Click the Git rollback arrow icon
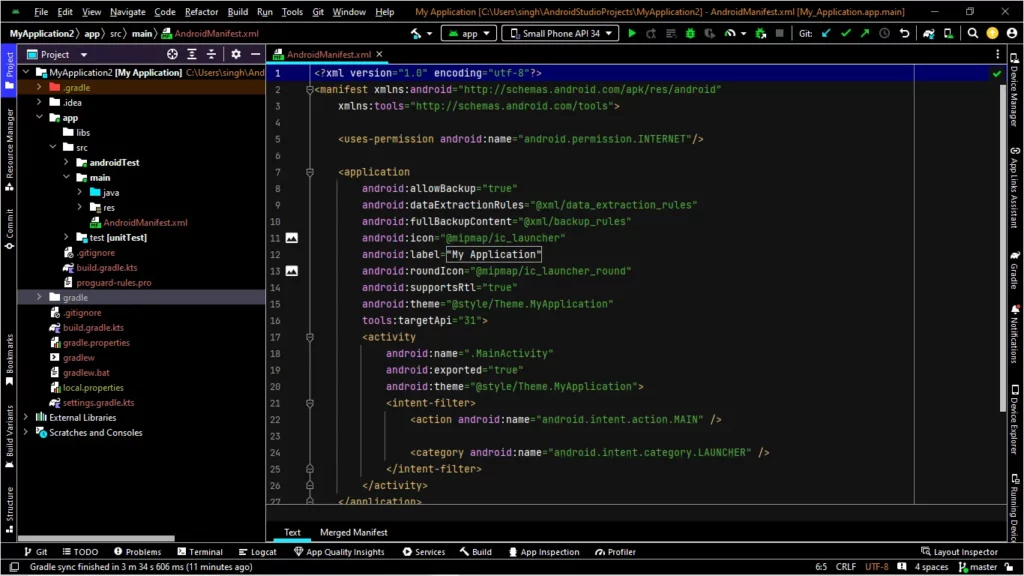 coord(904,33)
